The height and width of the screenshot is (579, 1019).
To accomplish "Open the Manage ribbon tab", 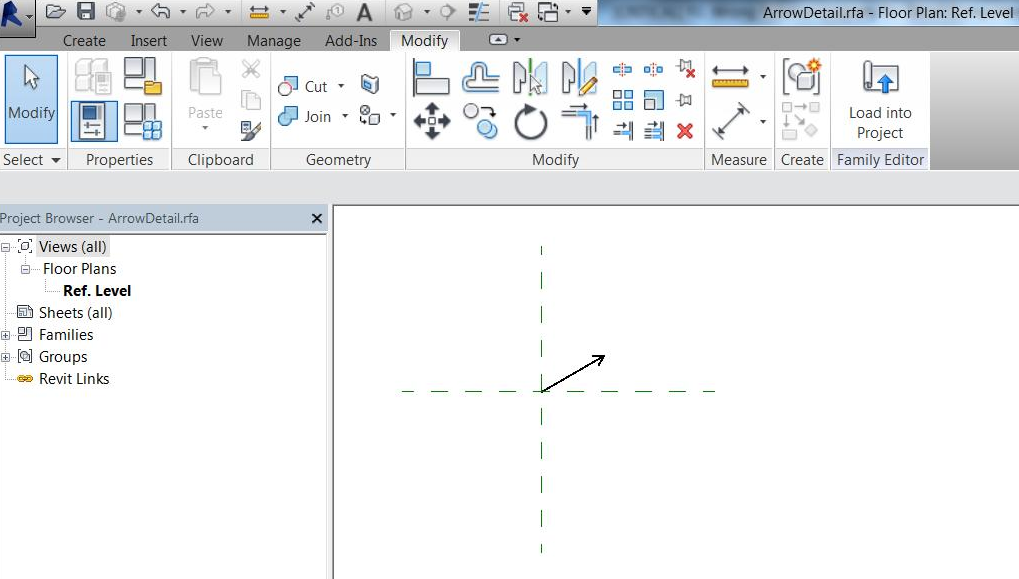I will [x=273, y=40].
